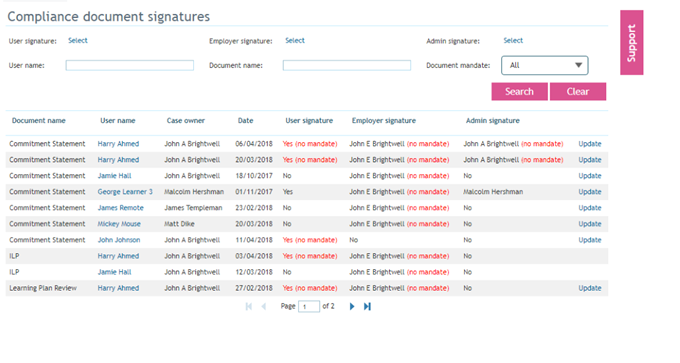Open user George Learner 3

pyautogui.click(x=125, y=192)
